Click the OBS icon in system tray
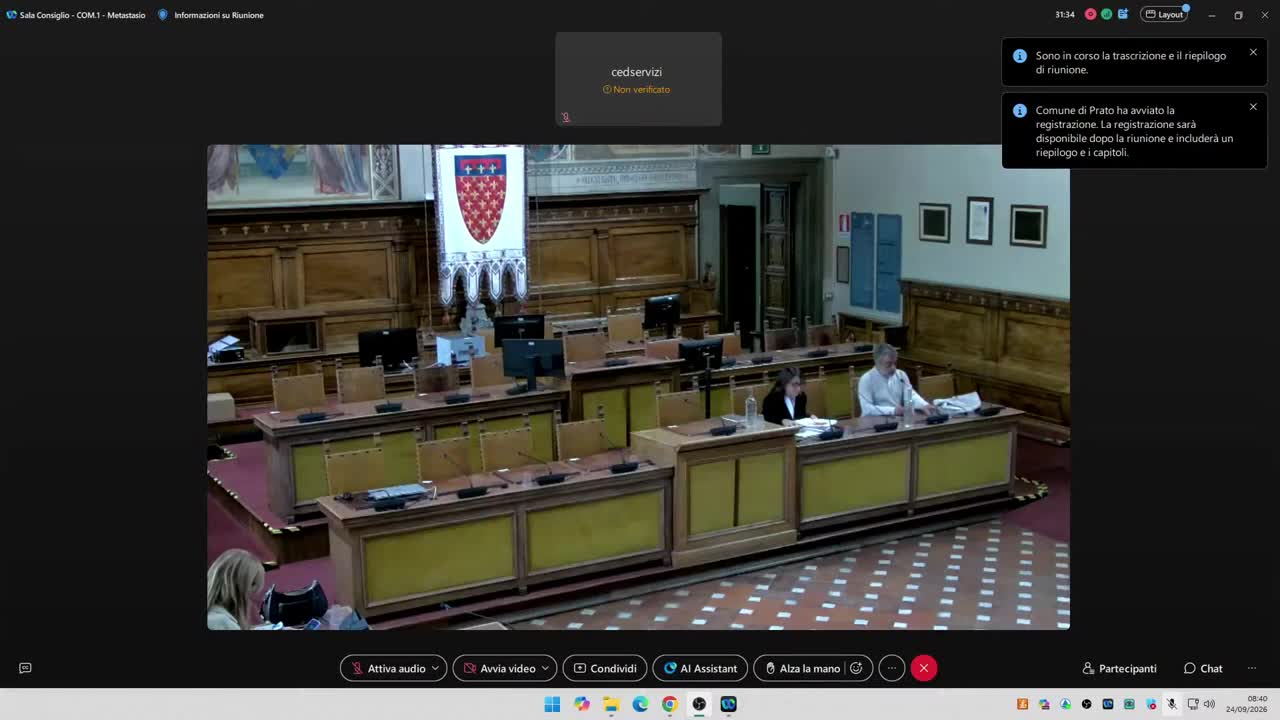The height and width of the screenshot is (720, 1280). click(x=1087, y=704)
